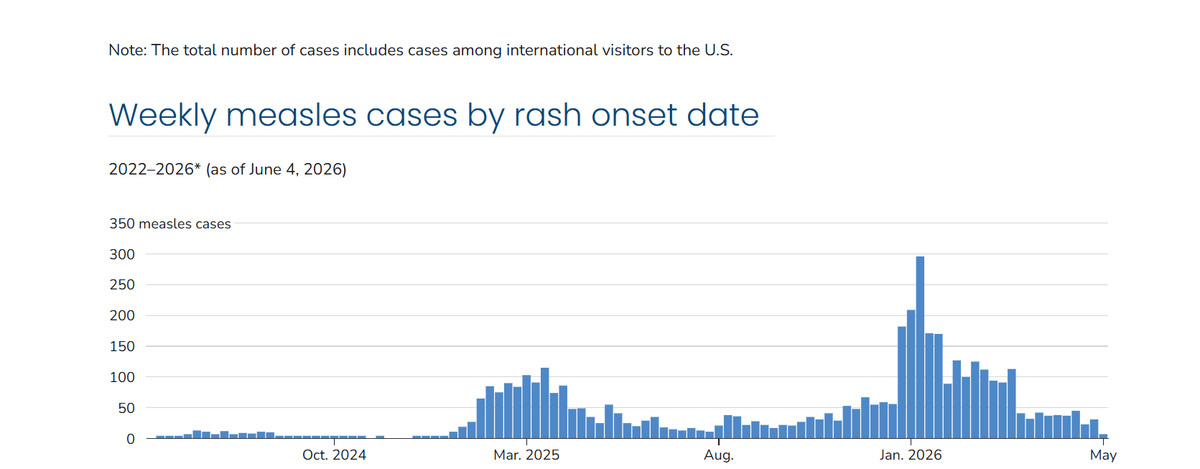Click the rightmost bar of the chart
This screenshot has width=1200, height=469.
coord(1103,436)
